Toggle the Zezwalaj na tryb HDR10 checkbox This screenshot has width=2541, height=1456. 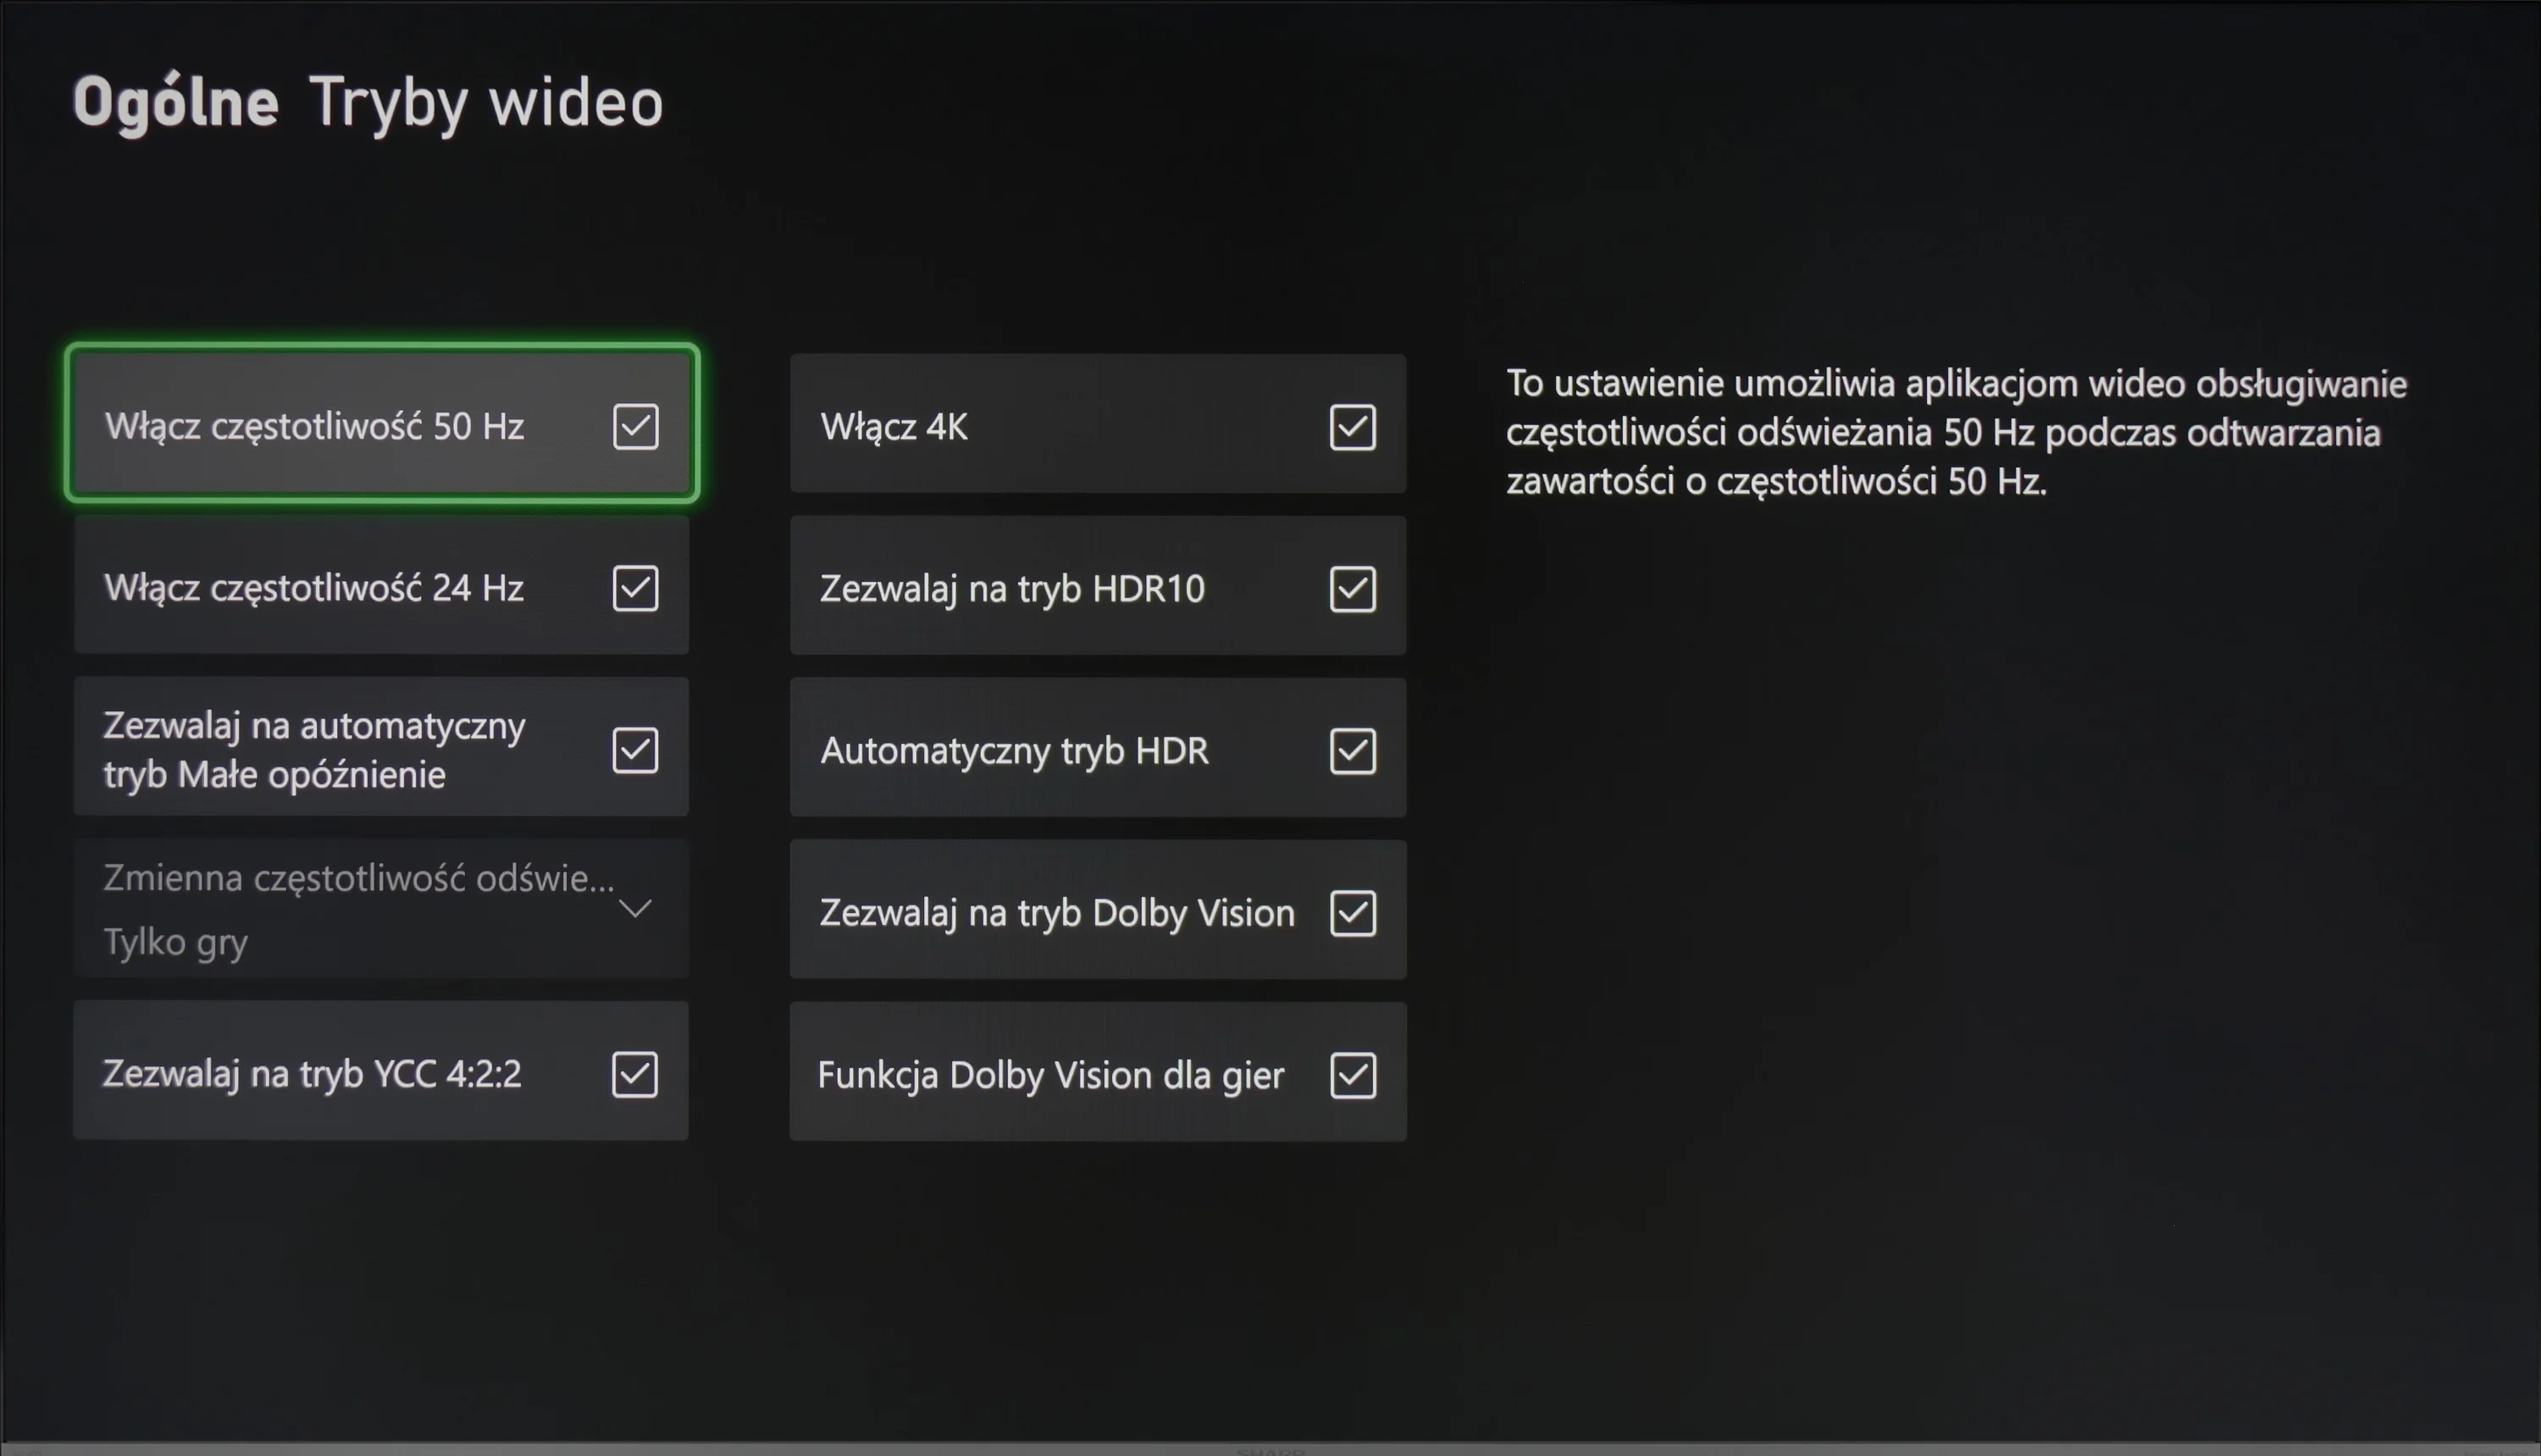1353,589
